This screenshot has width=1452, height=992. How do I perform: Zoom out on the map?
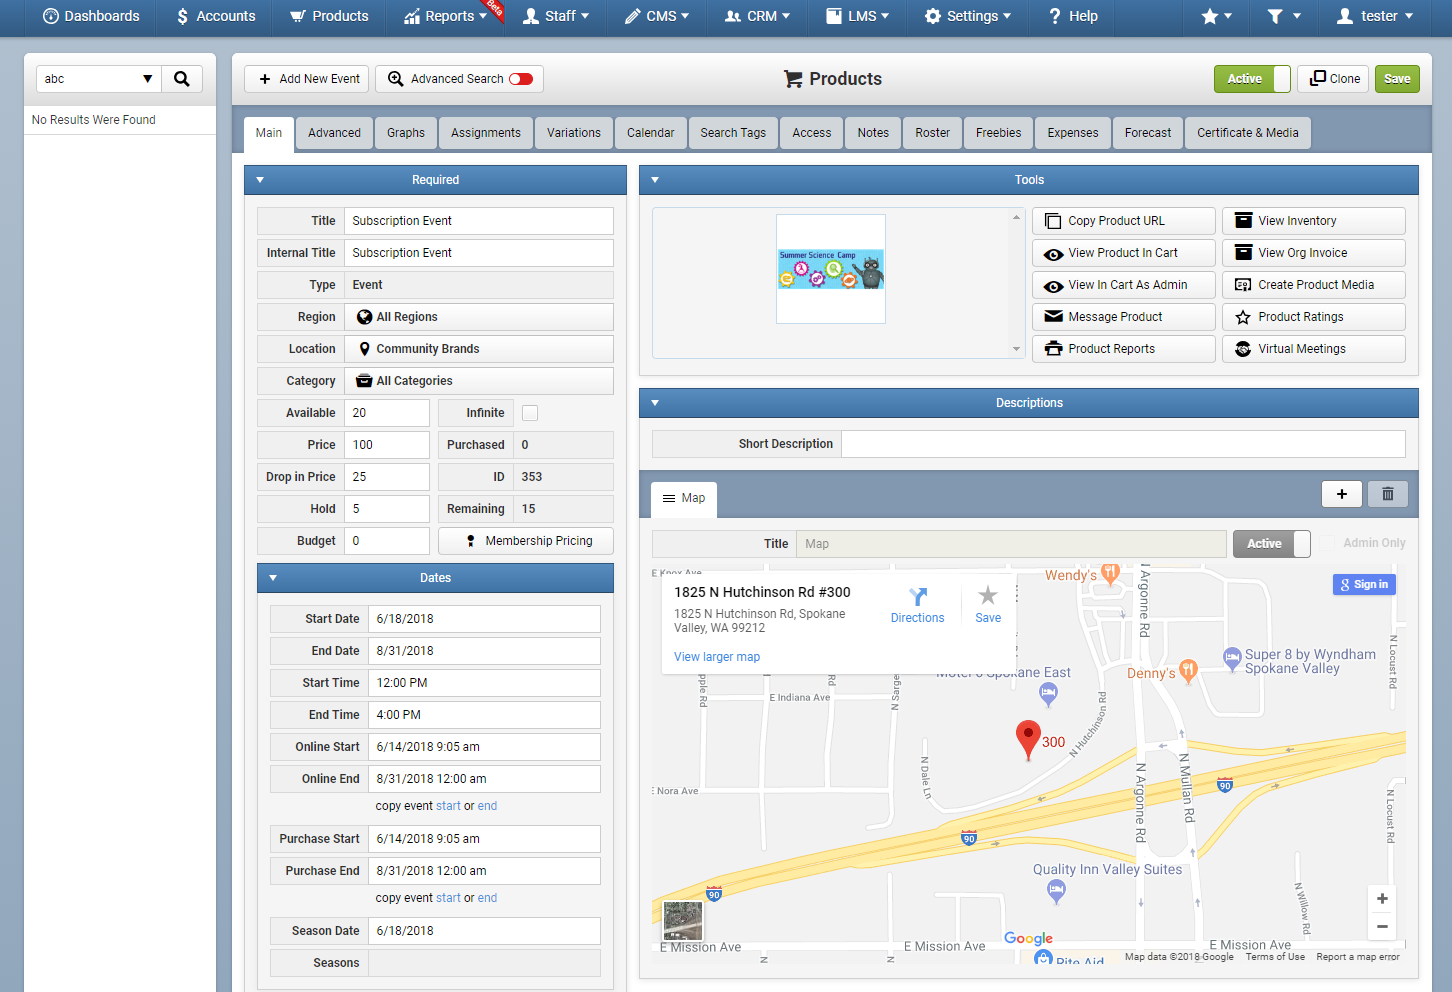coord(1382,927)
